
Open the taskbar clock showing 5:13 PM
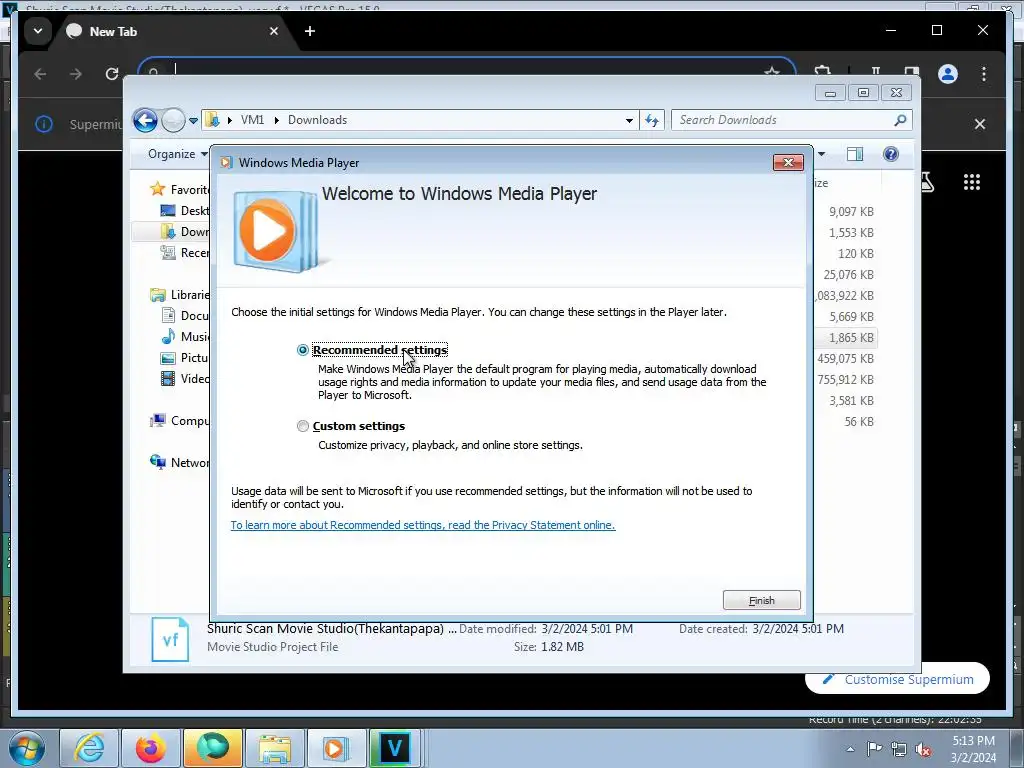(x=973, y=749)
